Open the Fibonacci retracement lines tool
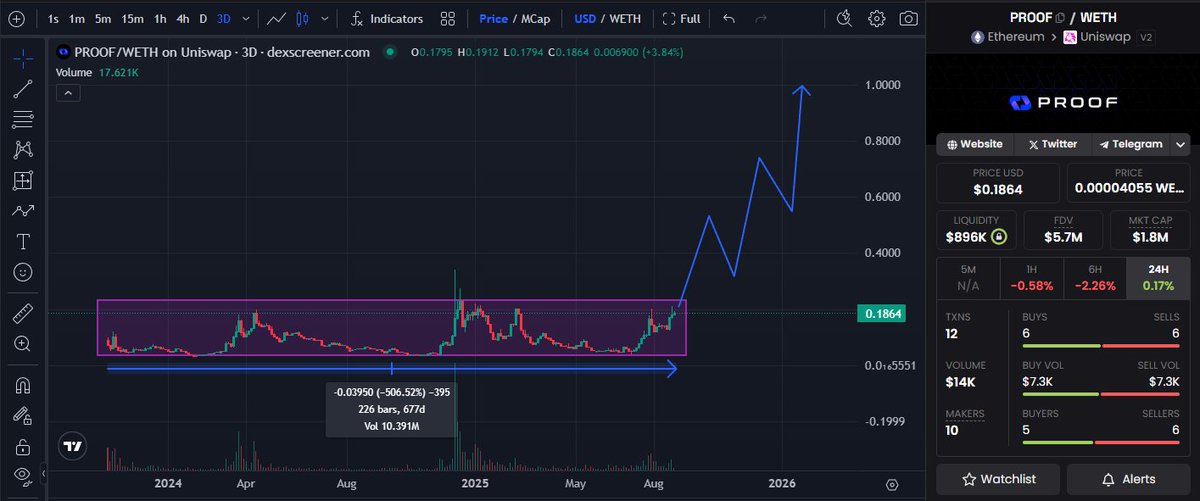Image resolution: width=1200 pixels, height=501 pixels. point(22,119)
